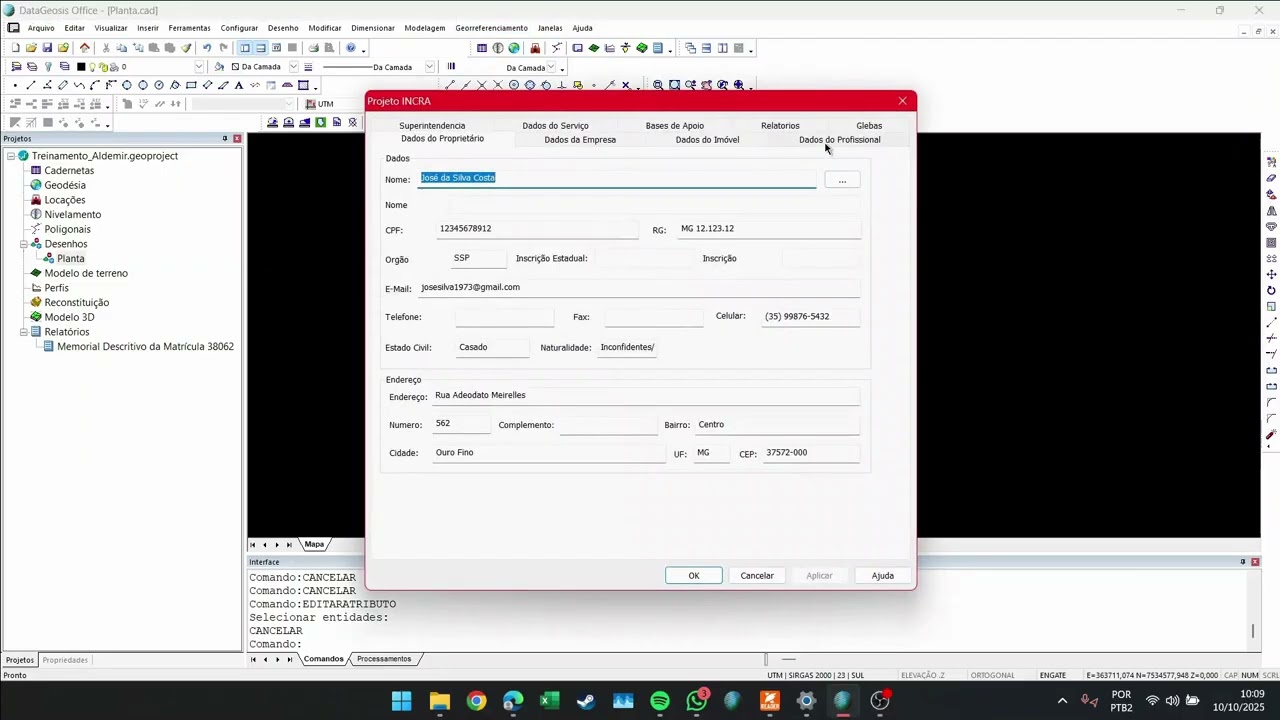This screenshot has width=1280, height=720.
Task: Switch to the Processamento tab
Action: point(384,659)
